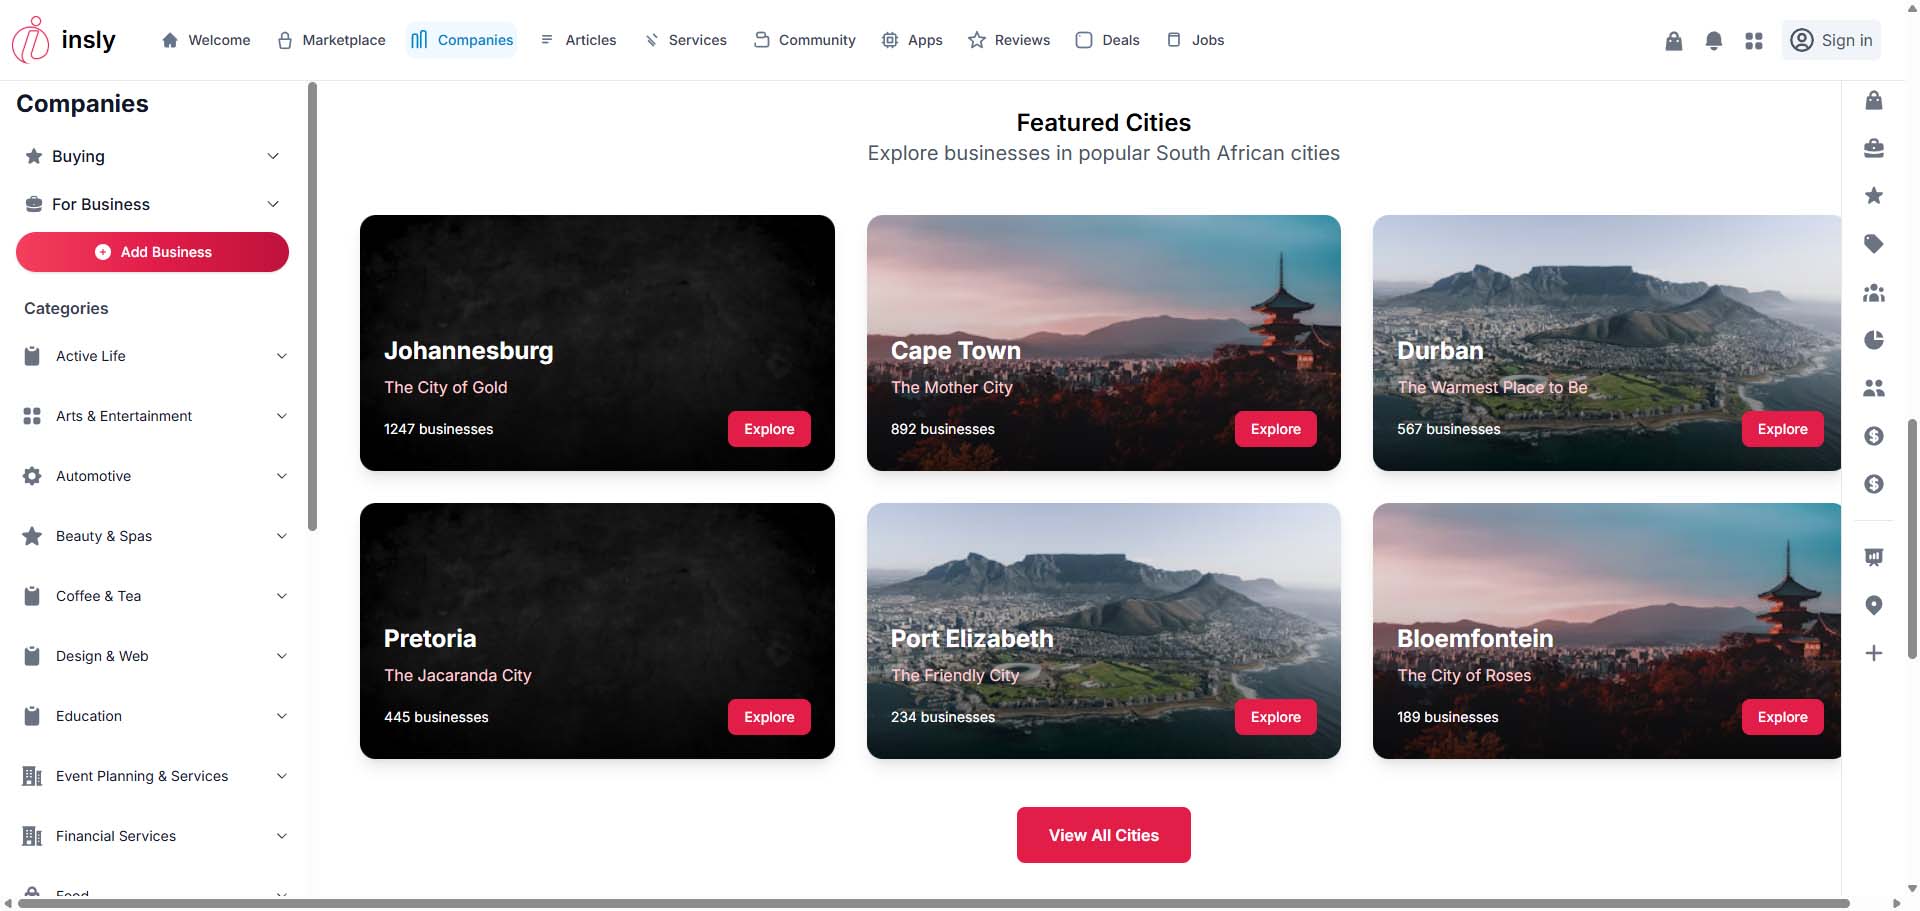Viewport: 1920px width, 911px height.
Task: Open the pie chart icon in right sidebar
Action: (x=1874, y=340)
